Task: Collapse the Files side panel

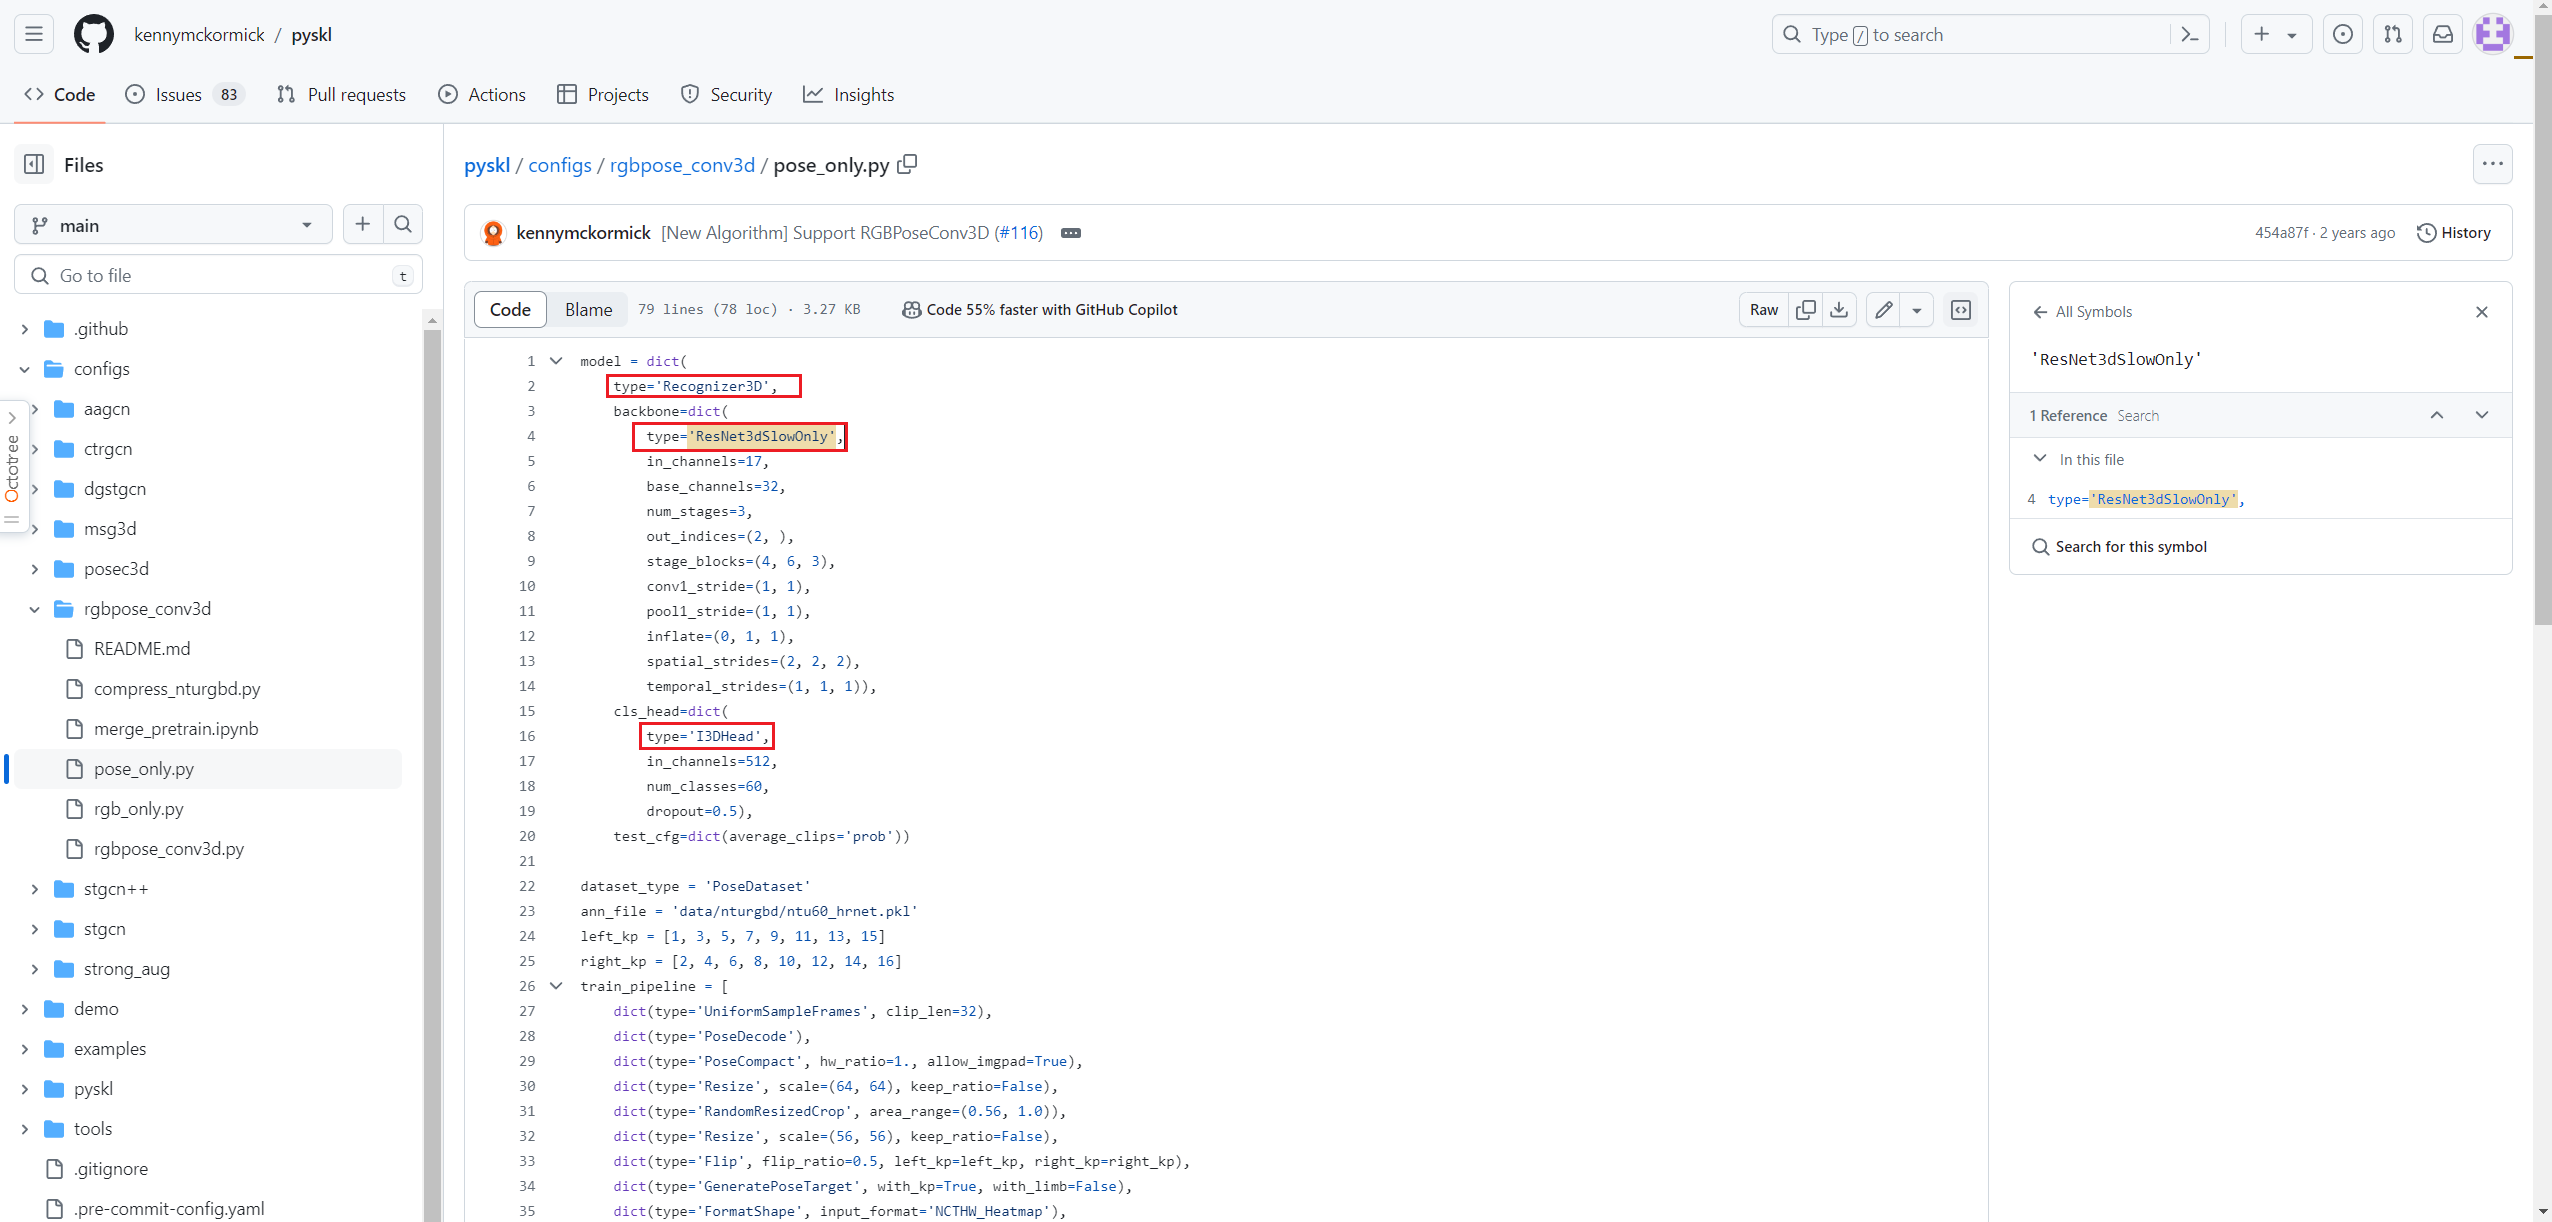Action: 34,165
